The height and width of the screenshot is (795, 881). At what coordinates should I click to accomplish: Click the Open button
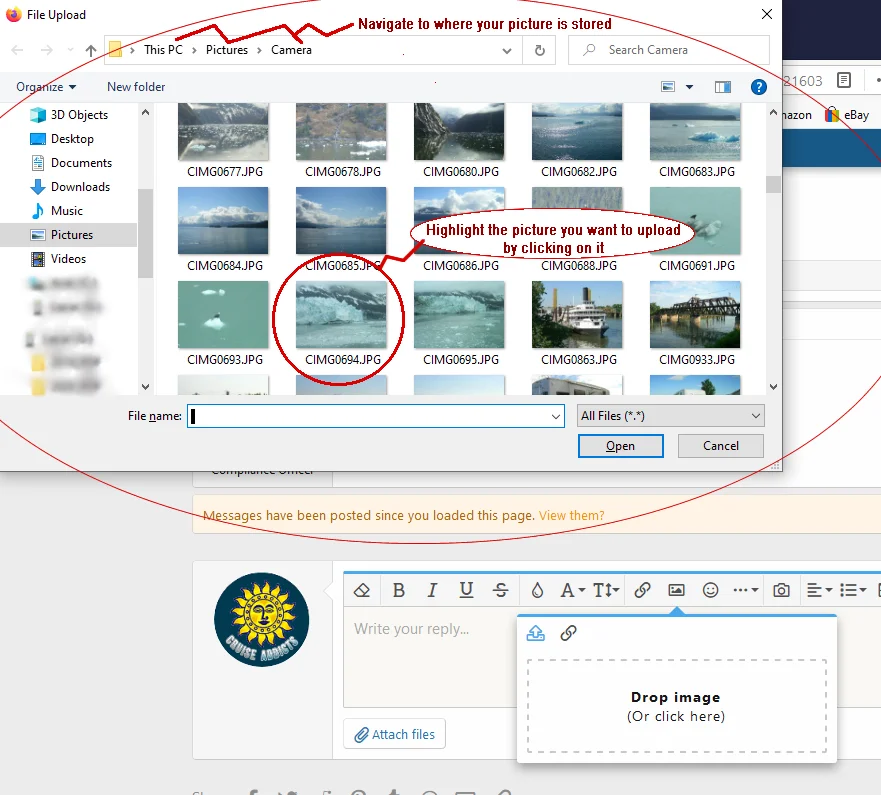pos(620,446)
